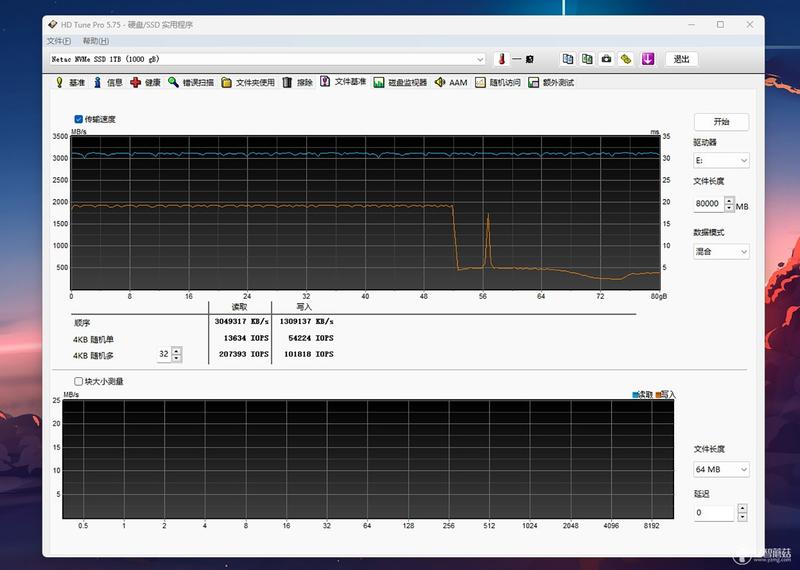Expand the Netac NVMe SSD drive selector
This screenshot has height=570, width=800.
267,59
